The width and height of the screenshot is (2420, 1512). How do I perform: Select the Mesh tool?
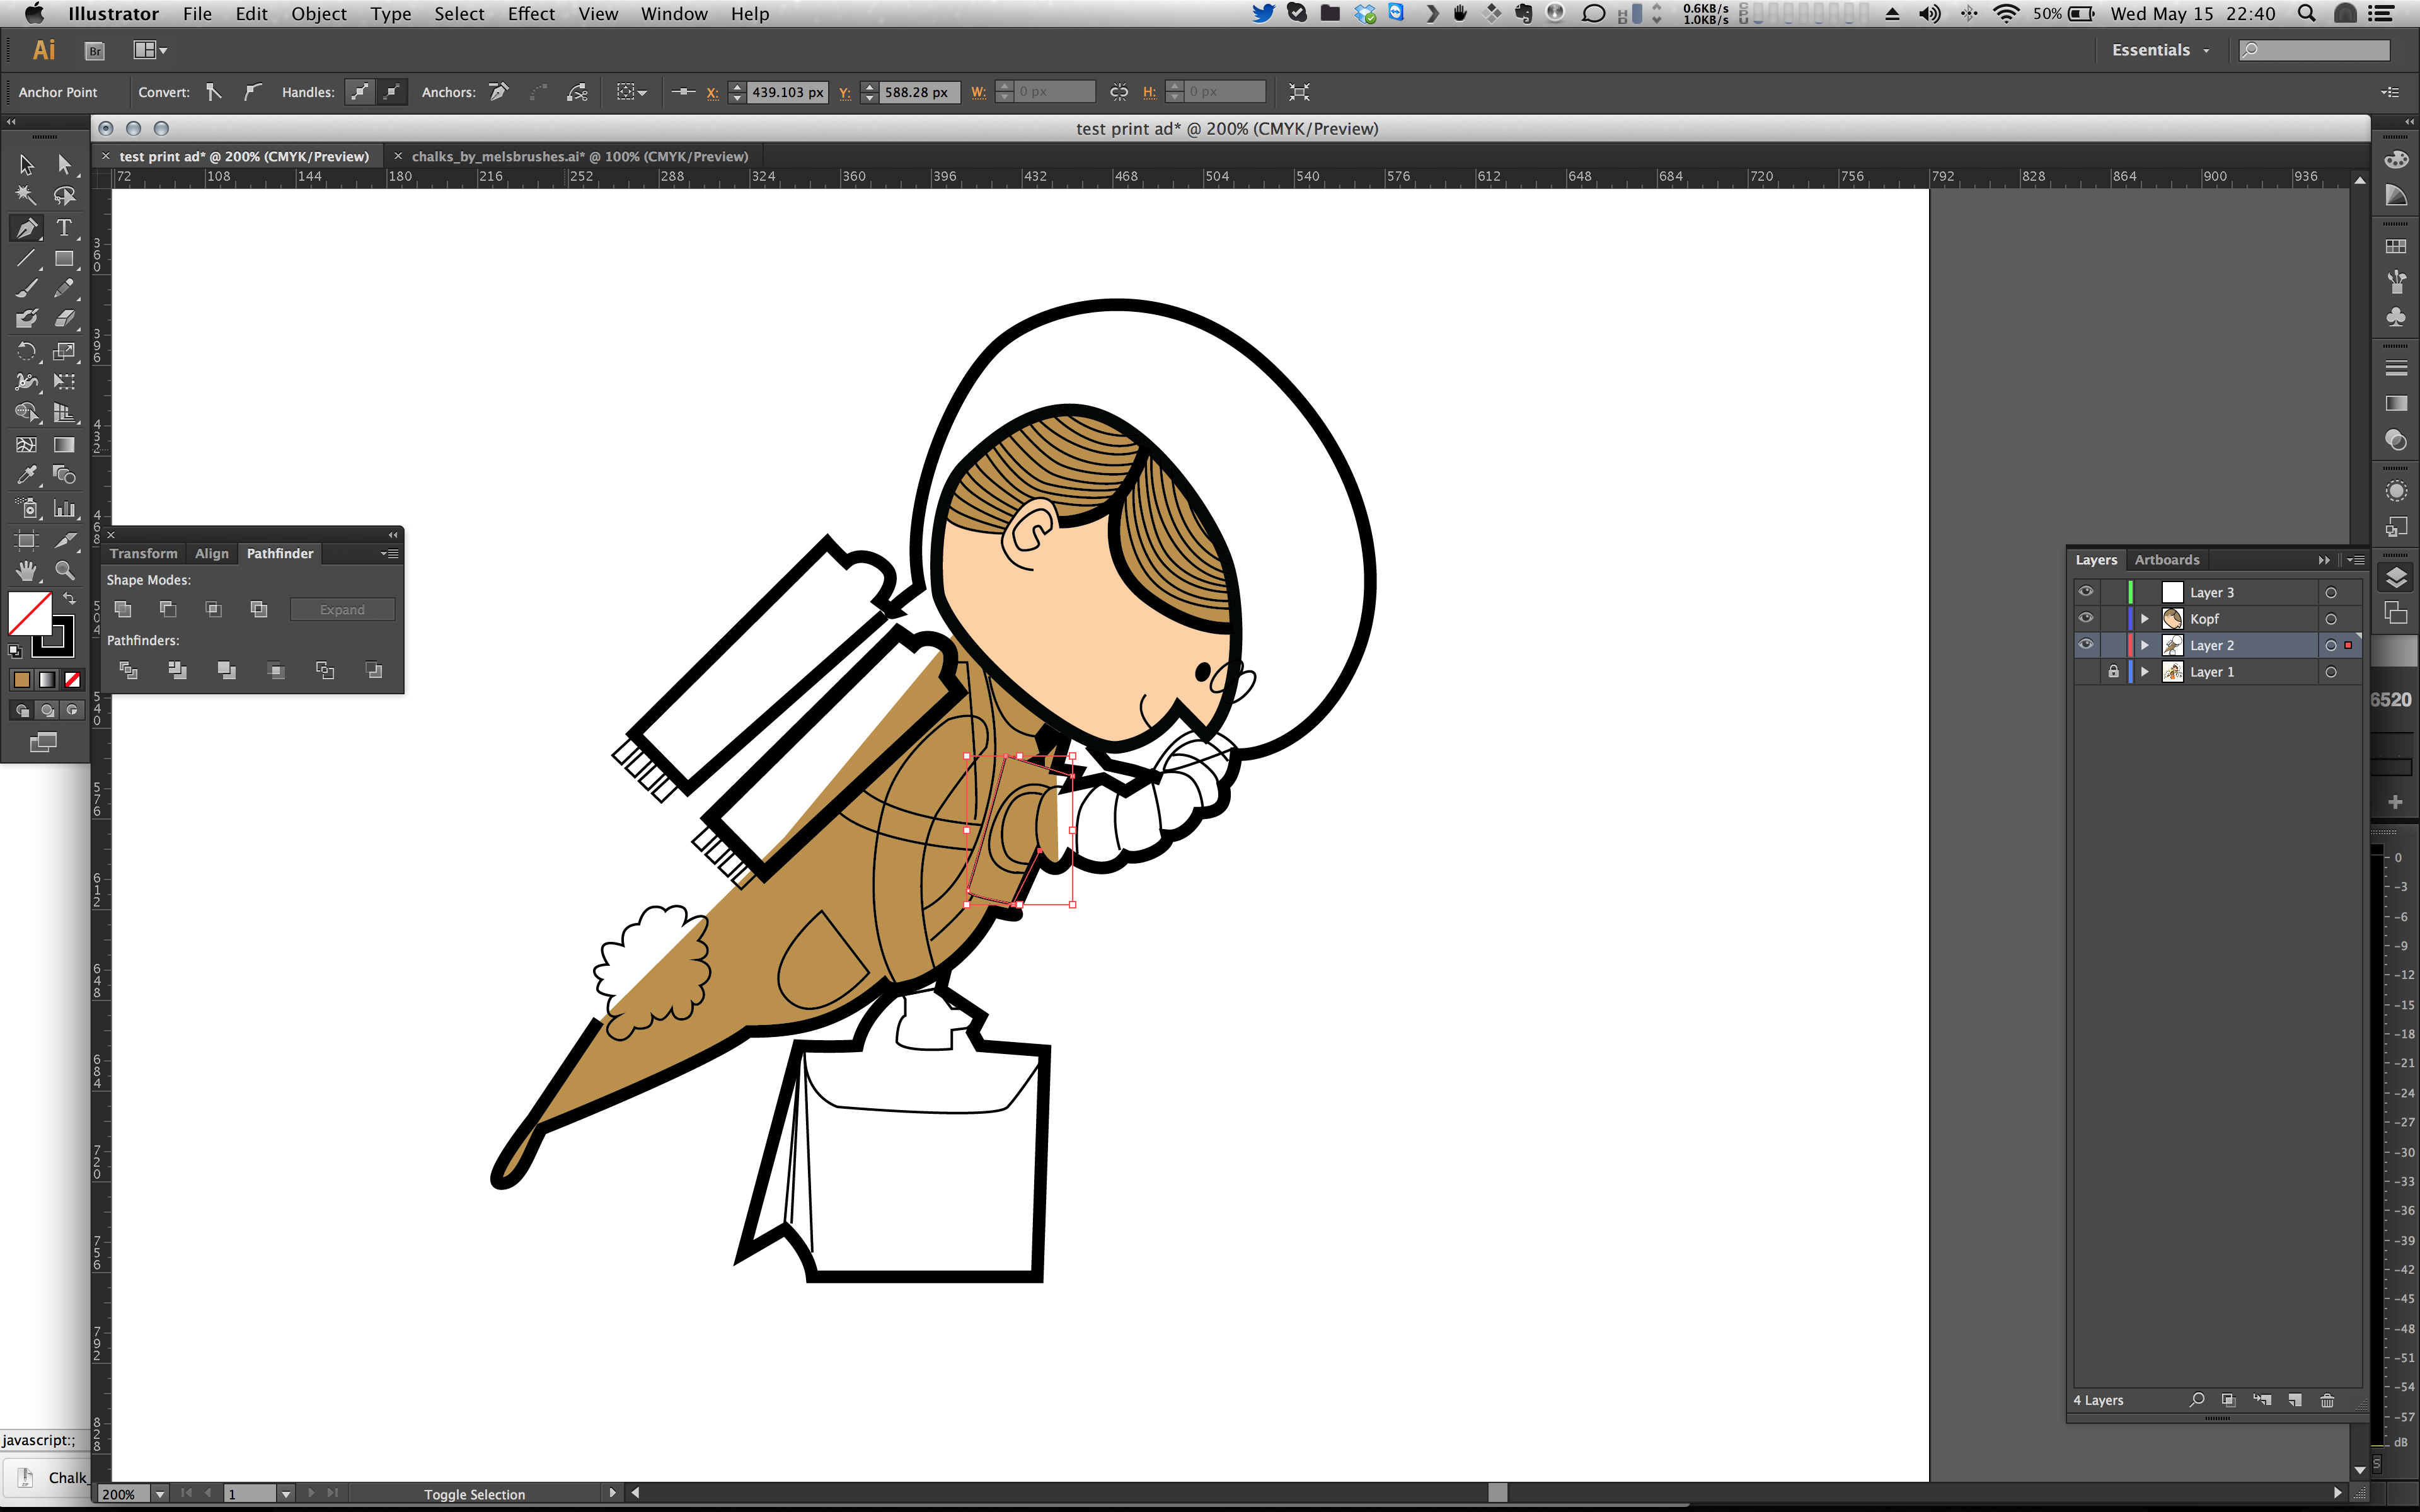click(x=26, y=444)
